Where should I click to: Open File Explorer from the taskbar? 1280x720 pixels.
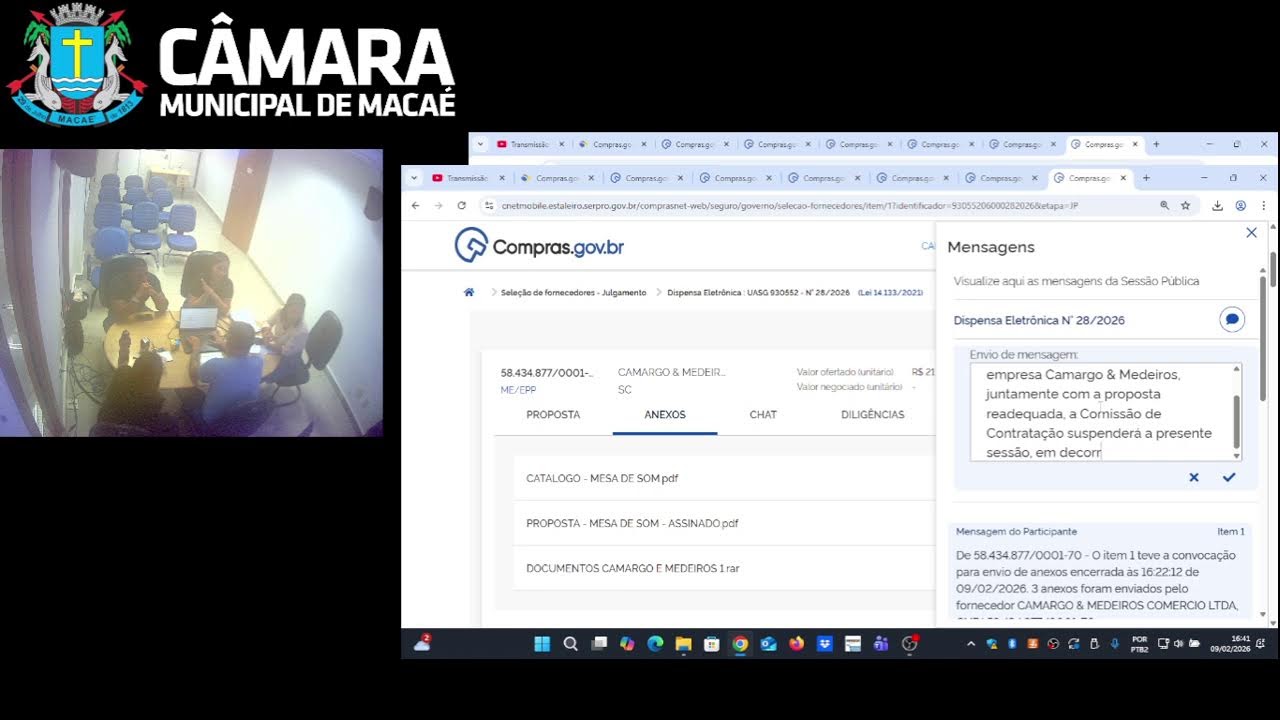[x=683, y=644]
